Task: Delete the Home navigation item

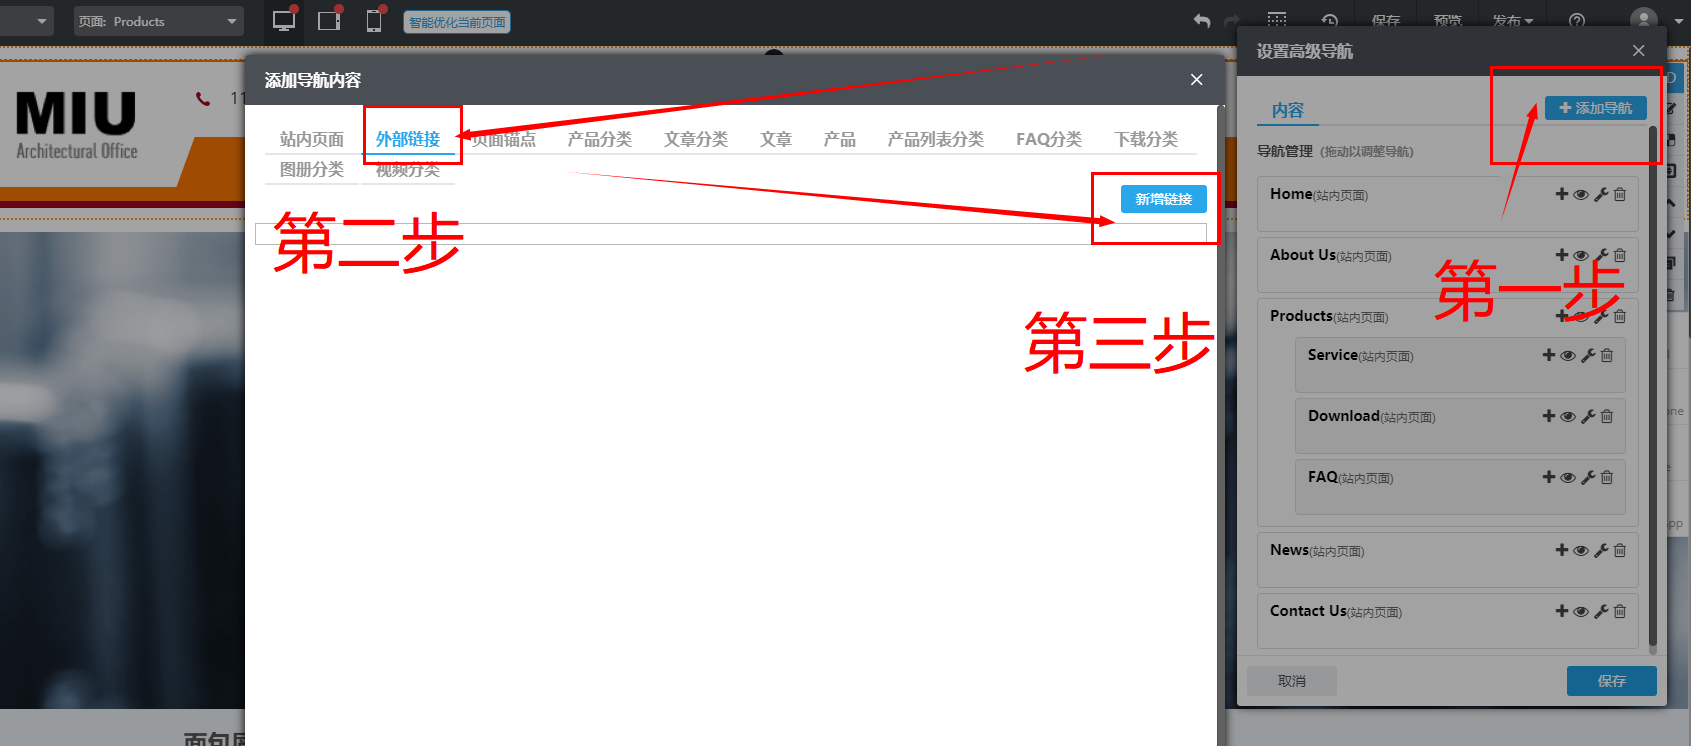Action: pos(1620,194)
